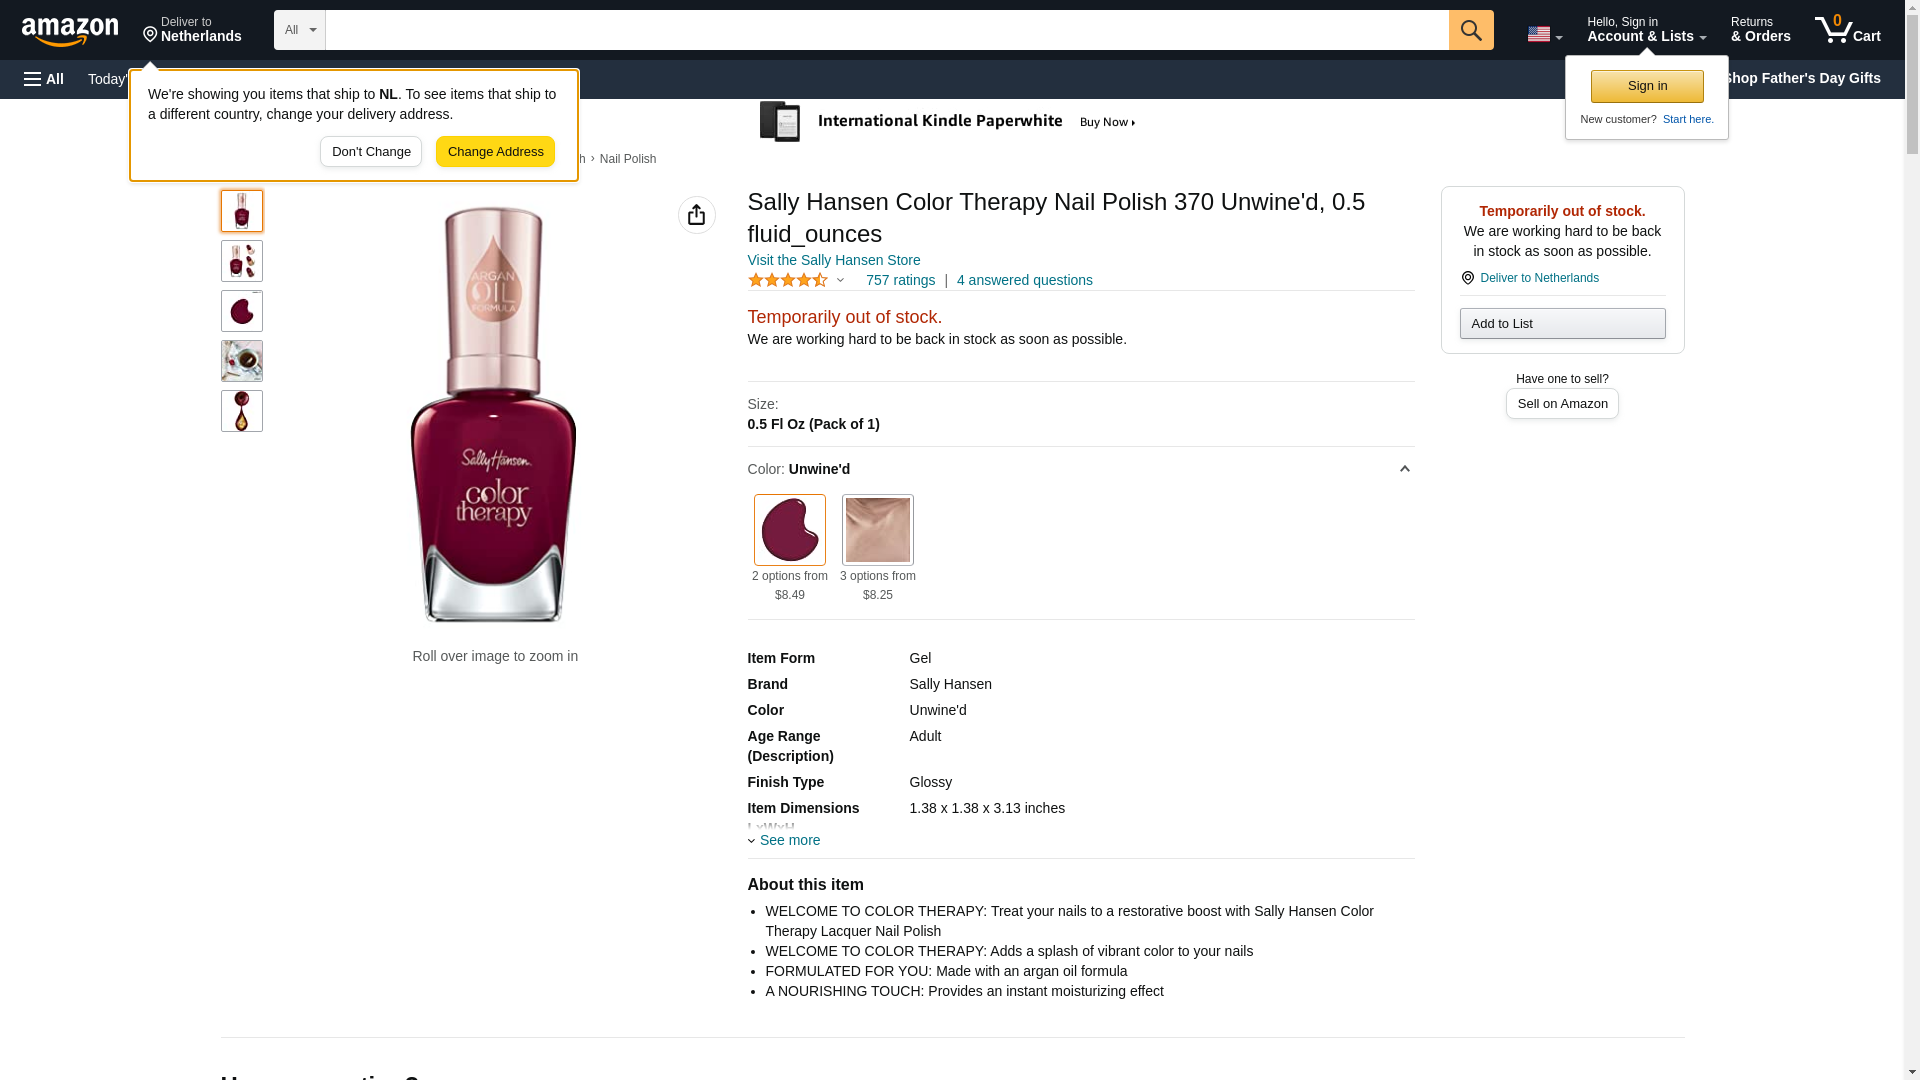Select the beige nude color swatch
1920x1080 pixels.
point(877,530)
